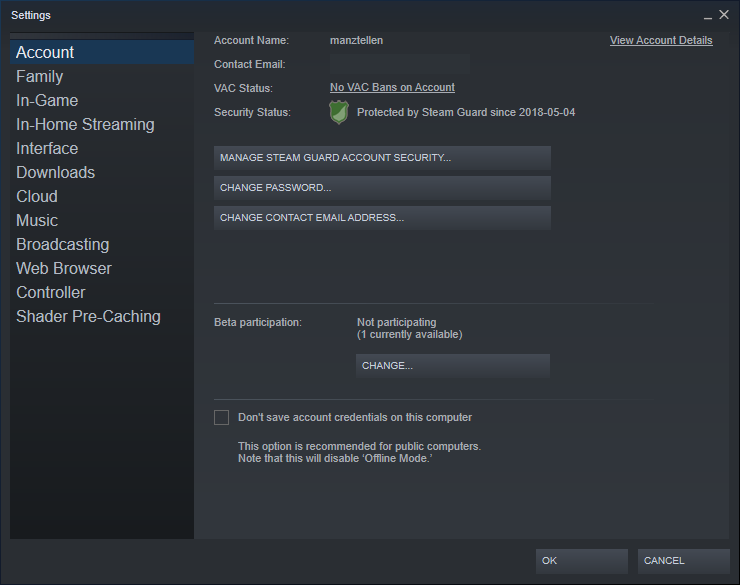Open the No VAC Bans on Account link
This screenshot has height=585, width=740.
(x=392, y=87)
